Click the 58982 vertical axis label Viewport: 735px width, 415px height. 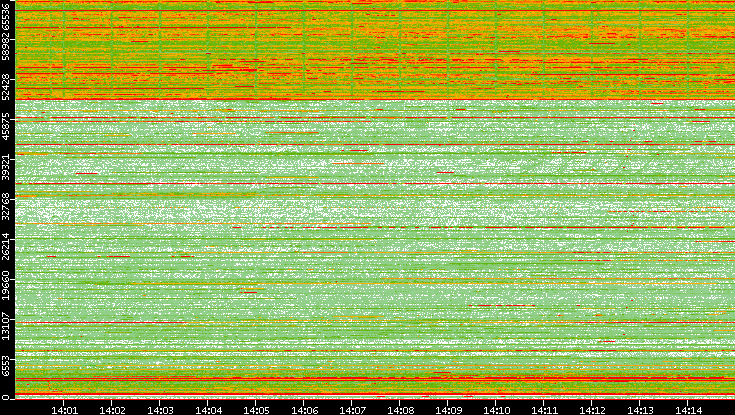pos(6,46)
